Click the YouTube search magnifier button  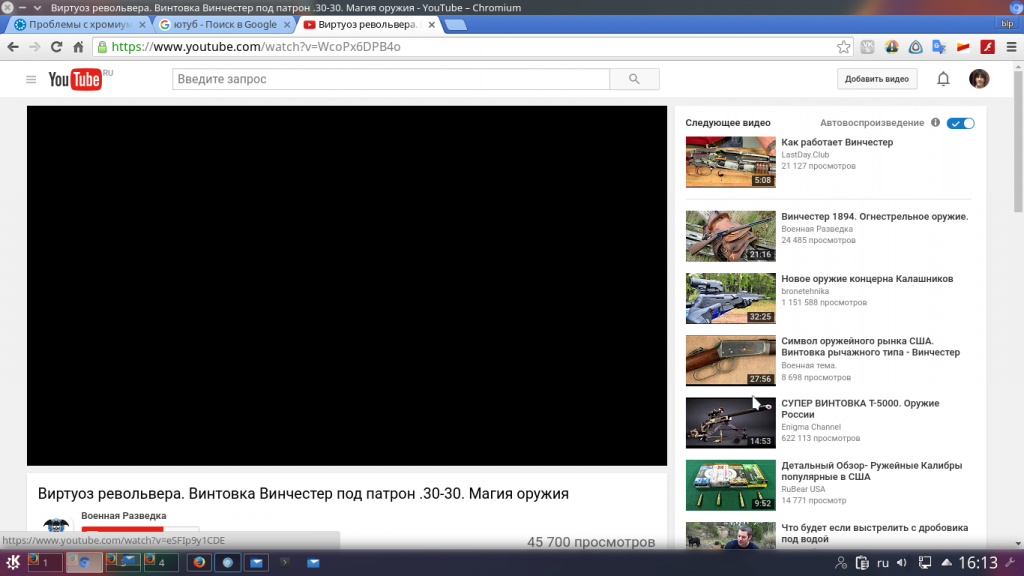click(634, 79)
